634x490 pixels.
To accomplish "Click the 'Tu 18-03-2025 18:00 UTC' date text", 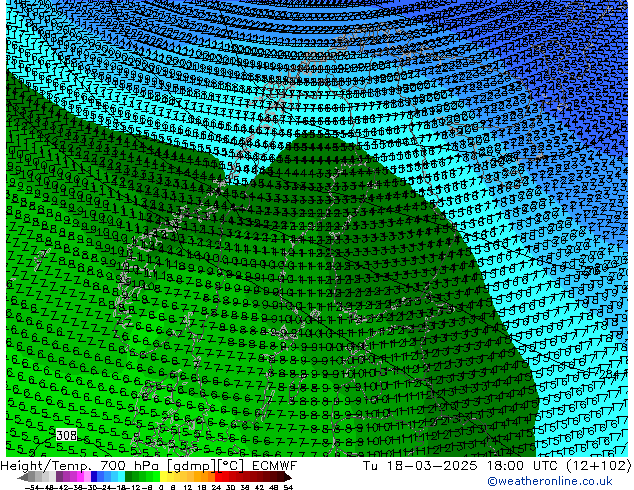I will (x=461, y=466).
